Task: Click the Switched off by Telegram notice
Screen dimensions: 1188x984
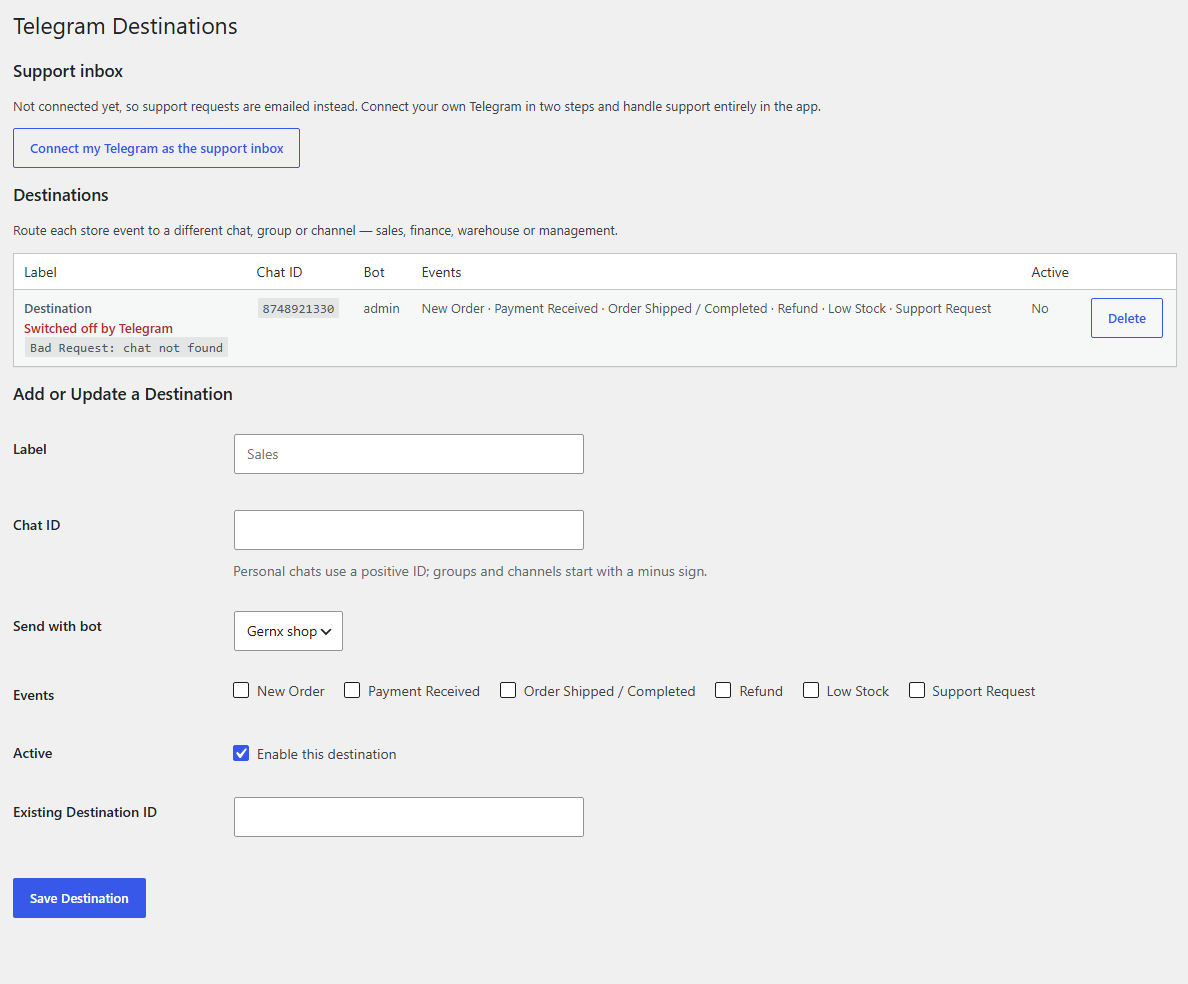Action: point(98,328)
